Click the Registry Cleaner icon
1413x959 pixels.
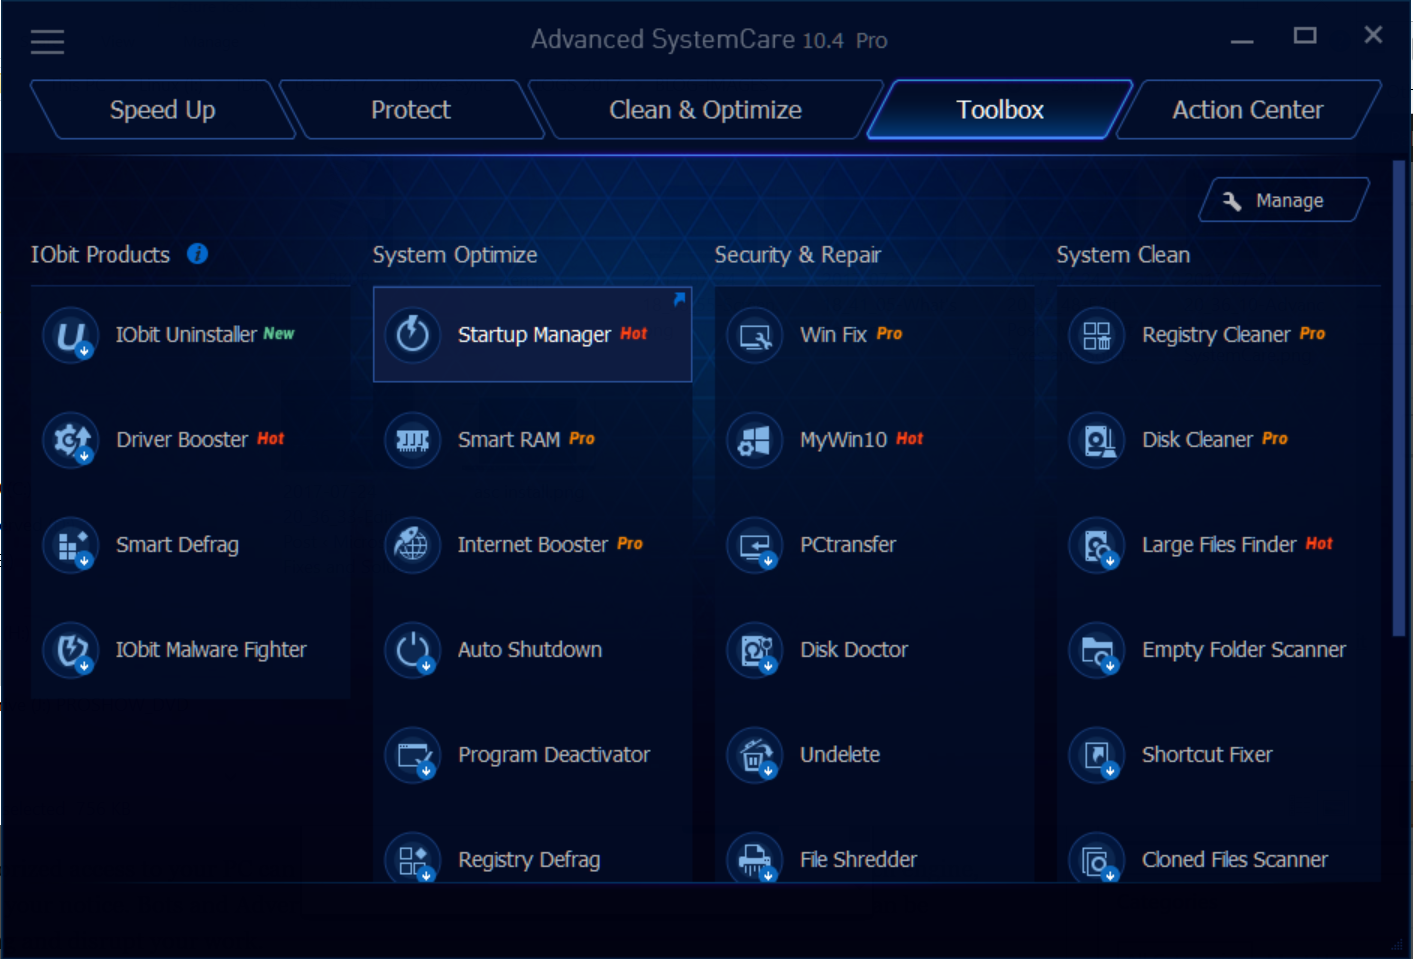pyautogui.click(x=1096, y=335)
